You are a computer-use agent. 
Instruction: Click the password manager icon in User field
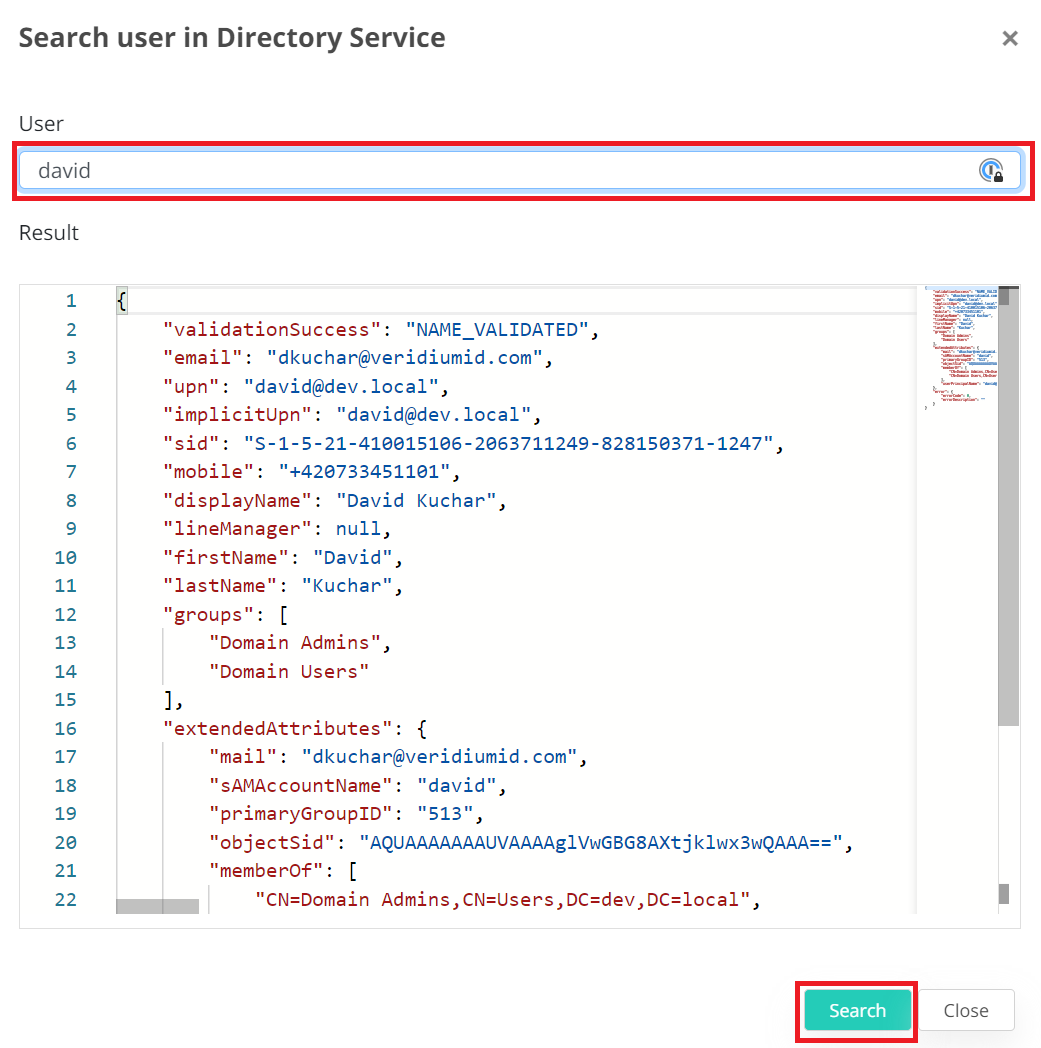(x=990, y=171)
